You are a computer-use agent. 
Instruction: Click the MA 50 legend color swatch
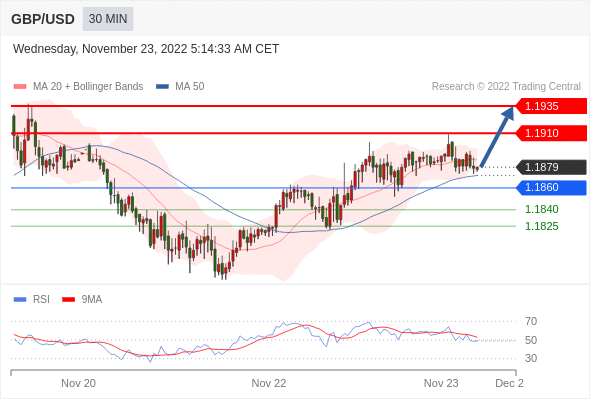tap(162, 87)
